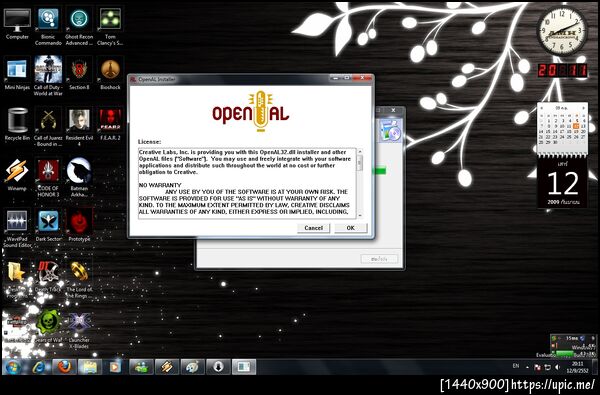Select the Death Track shortcut

[48, 276]
